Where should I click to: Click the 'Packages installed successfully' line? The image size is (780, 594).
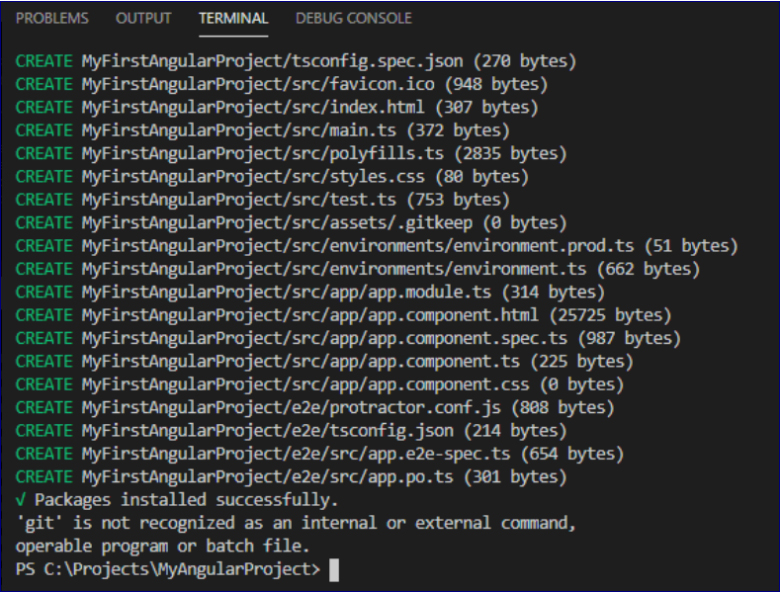(177, 500)
